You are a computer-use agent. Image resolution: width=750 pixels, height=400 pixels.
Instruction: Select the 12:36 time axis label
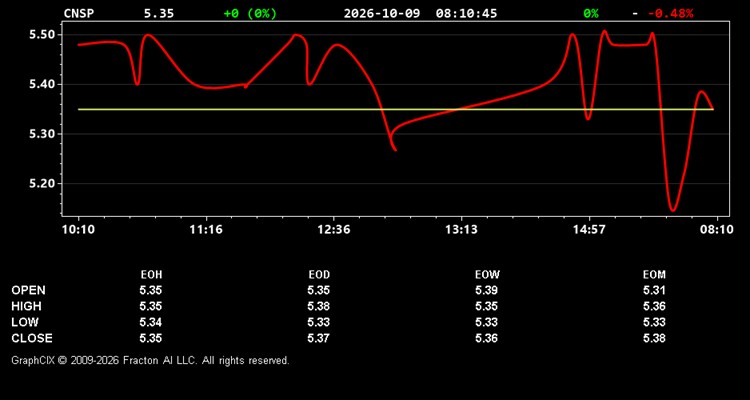(334, 230)
